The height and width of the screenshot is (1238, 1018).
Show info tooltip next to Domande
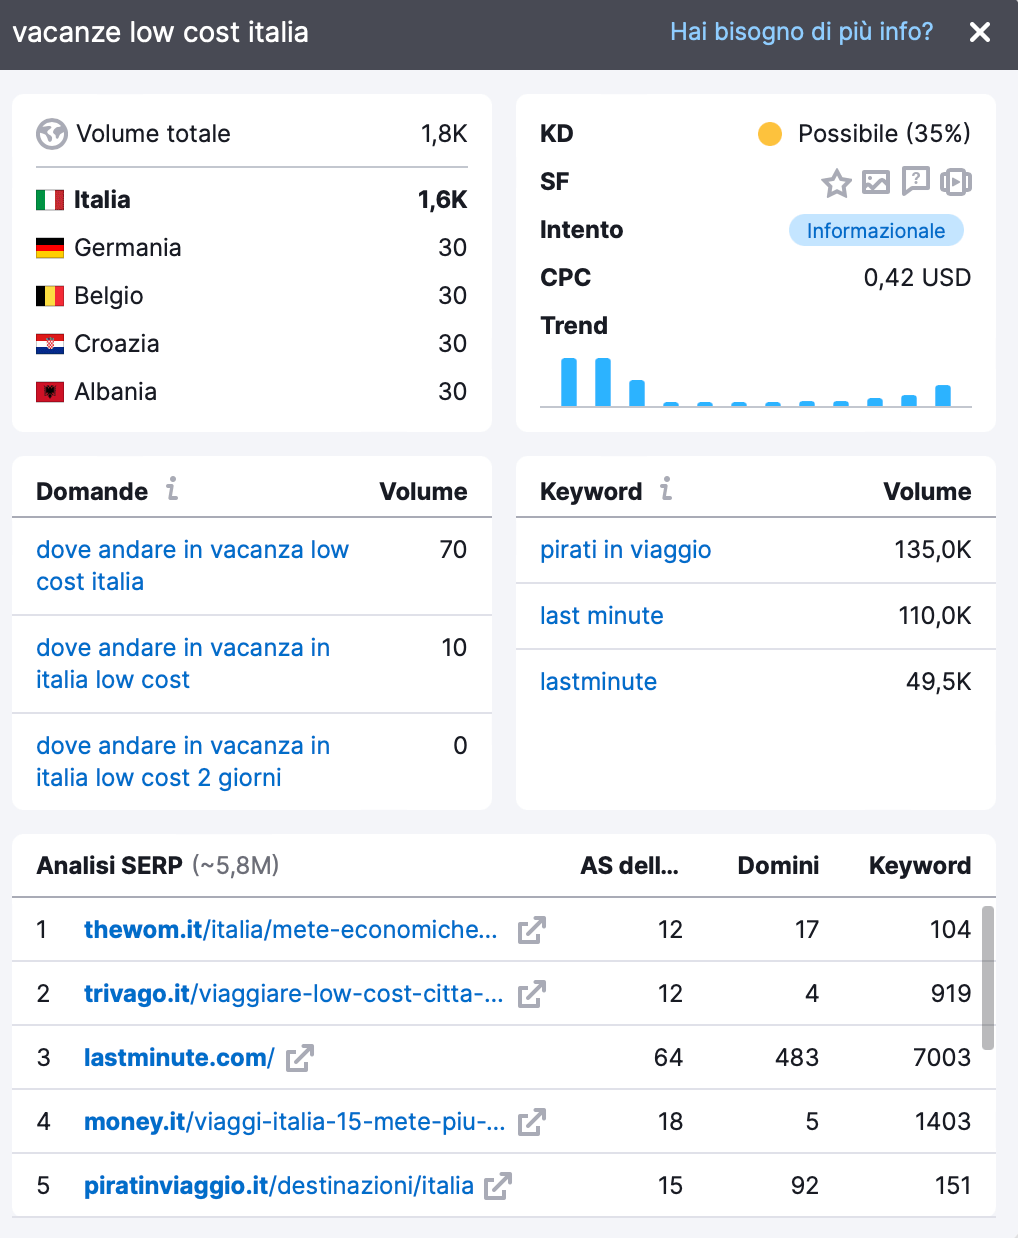pyautogui.click(x=172, y=489)
